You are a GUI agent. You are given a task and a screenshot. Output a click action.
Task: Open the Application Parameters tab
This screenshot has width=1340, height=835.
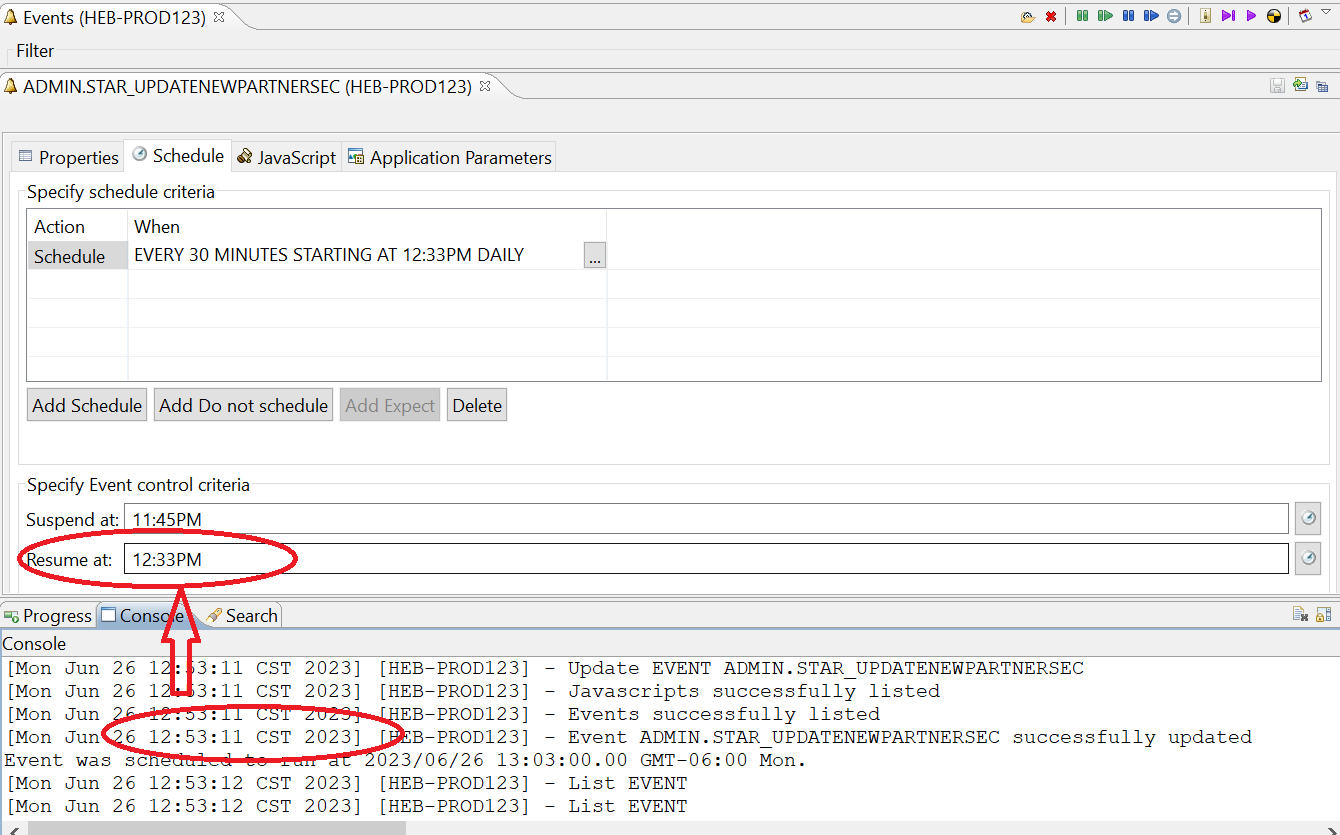pos(449,157)
